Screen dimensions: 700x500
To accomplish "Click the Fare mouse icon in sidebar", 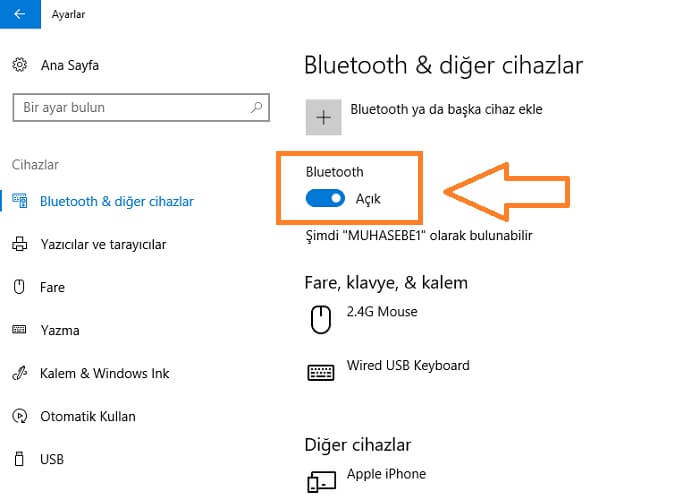I will click(19, 287).
